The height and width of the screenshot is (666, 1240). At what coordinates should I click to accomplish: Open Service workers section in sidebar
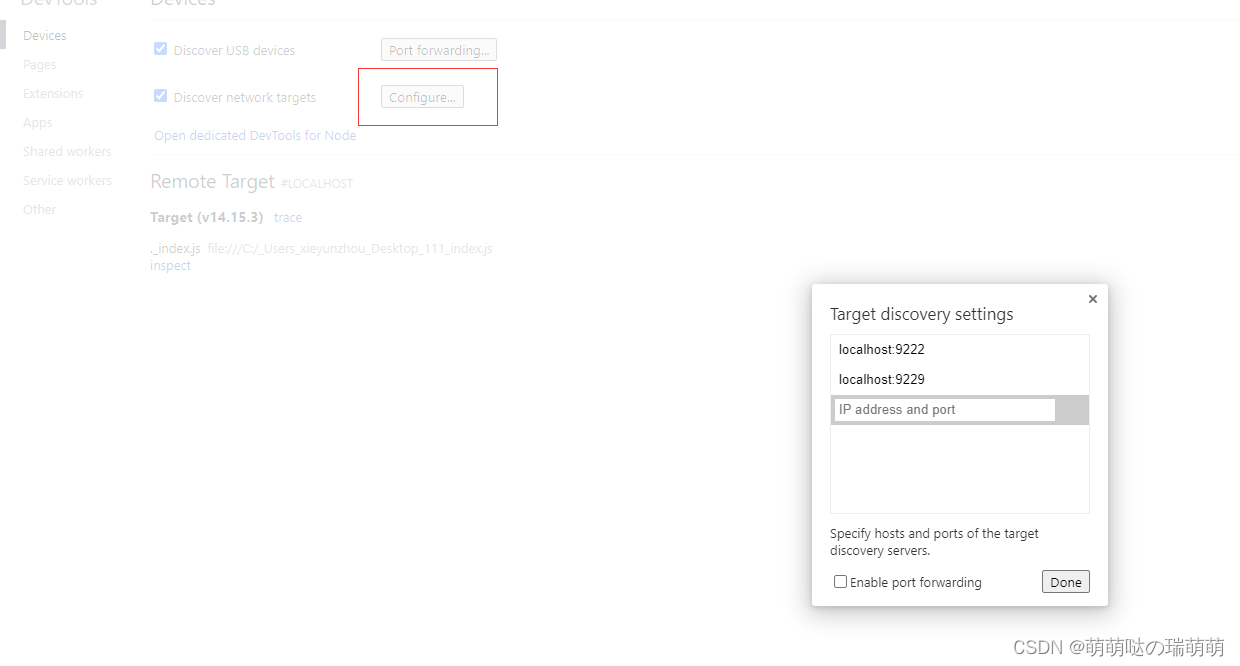[x=67, y=180]
